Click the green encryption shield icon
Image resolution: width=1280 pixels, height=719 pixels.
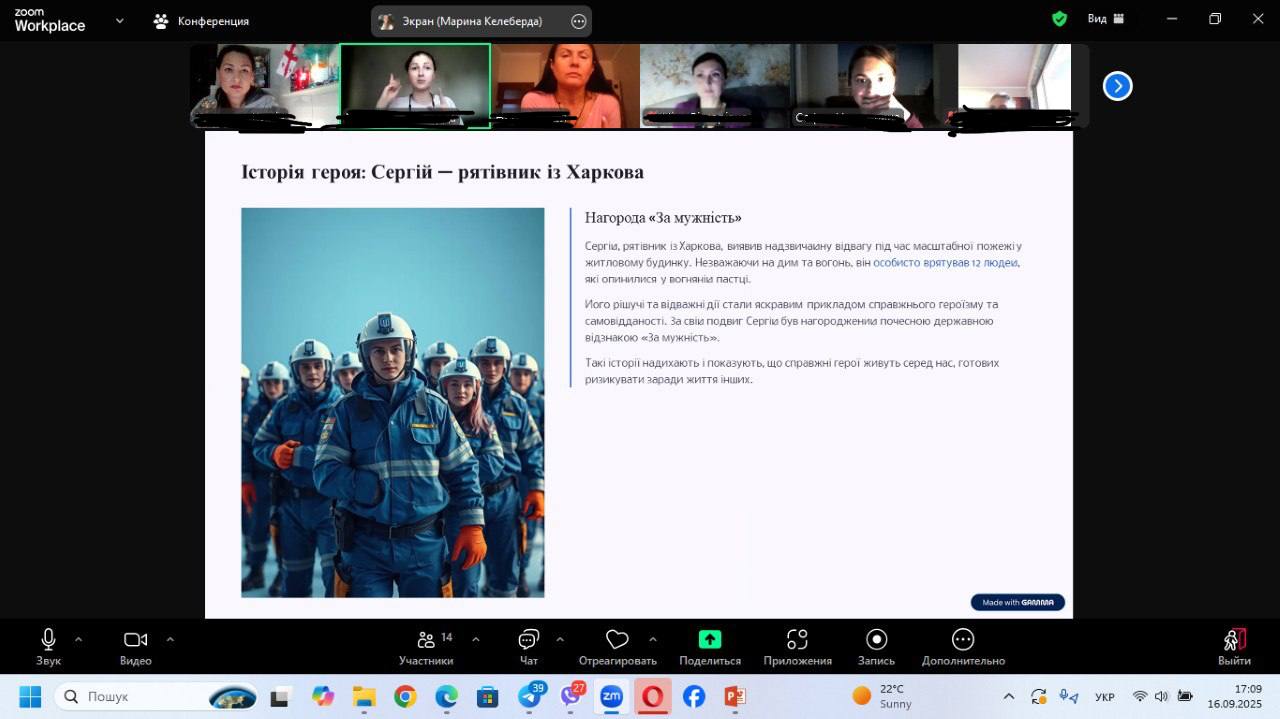coord(1060,19)
